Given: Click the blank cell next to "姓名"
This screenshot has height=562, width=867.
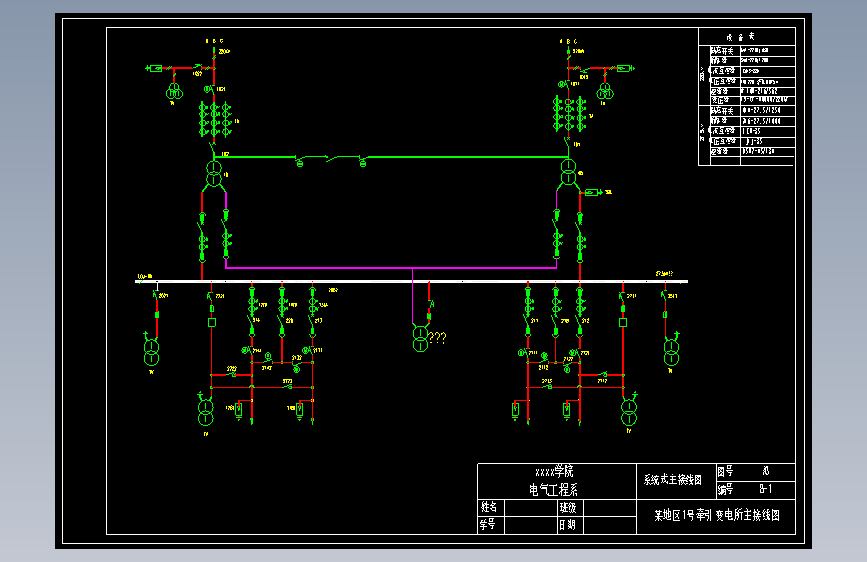Looking at the screenshot, I should pyautogui.click(x=530, y=508).
